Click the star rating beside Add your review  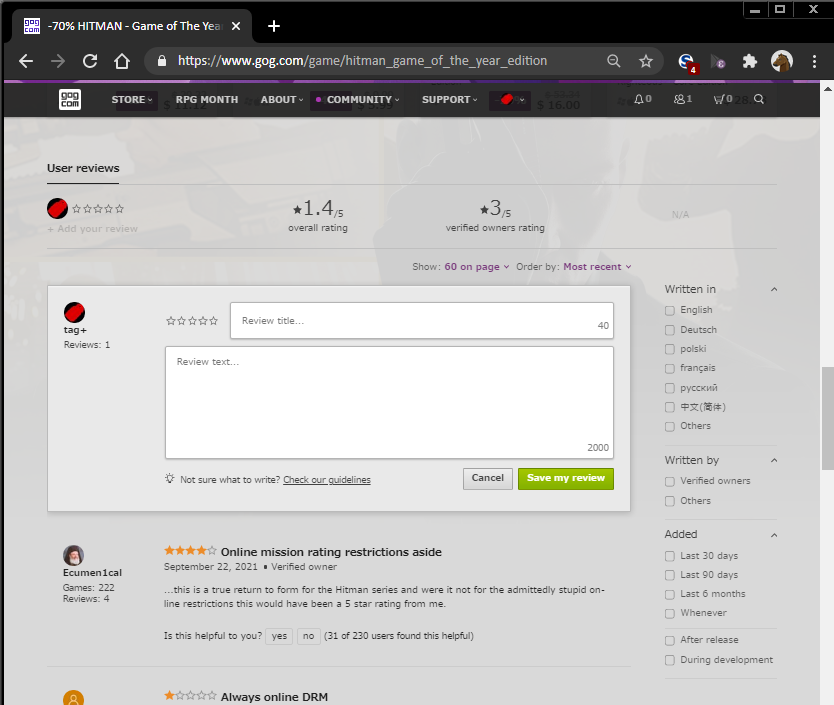(x=98, y=209)
